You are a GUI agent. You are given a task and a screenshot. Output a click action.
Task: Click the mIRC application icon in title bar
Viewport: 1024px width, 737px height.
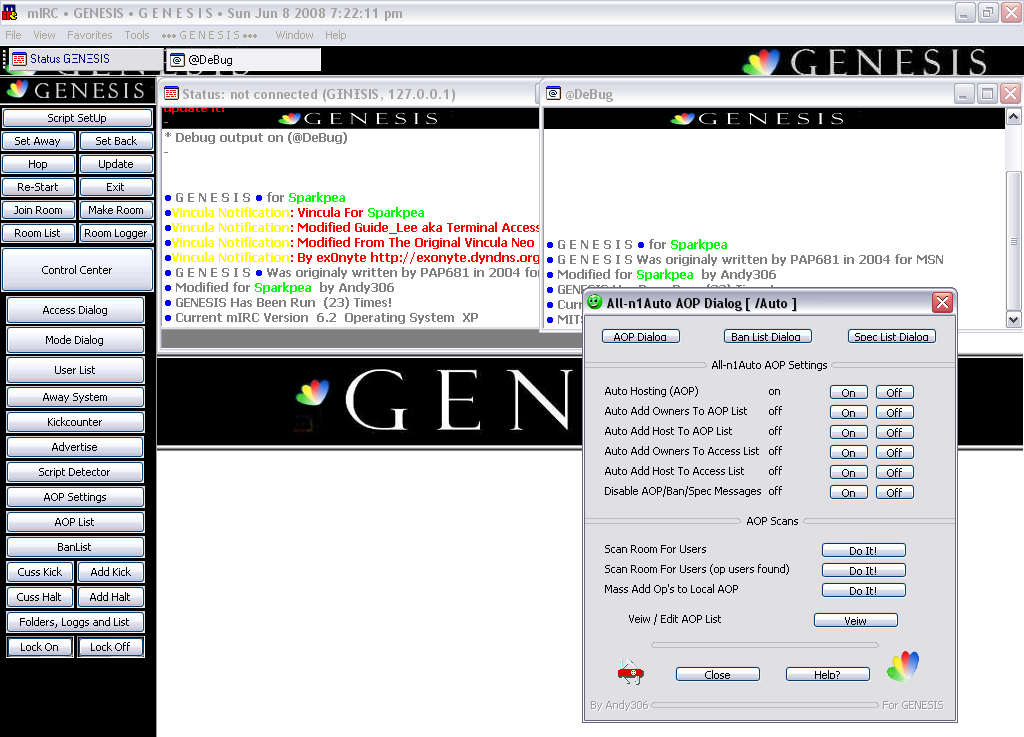pyautogui.click(x=10, y=12)
